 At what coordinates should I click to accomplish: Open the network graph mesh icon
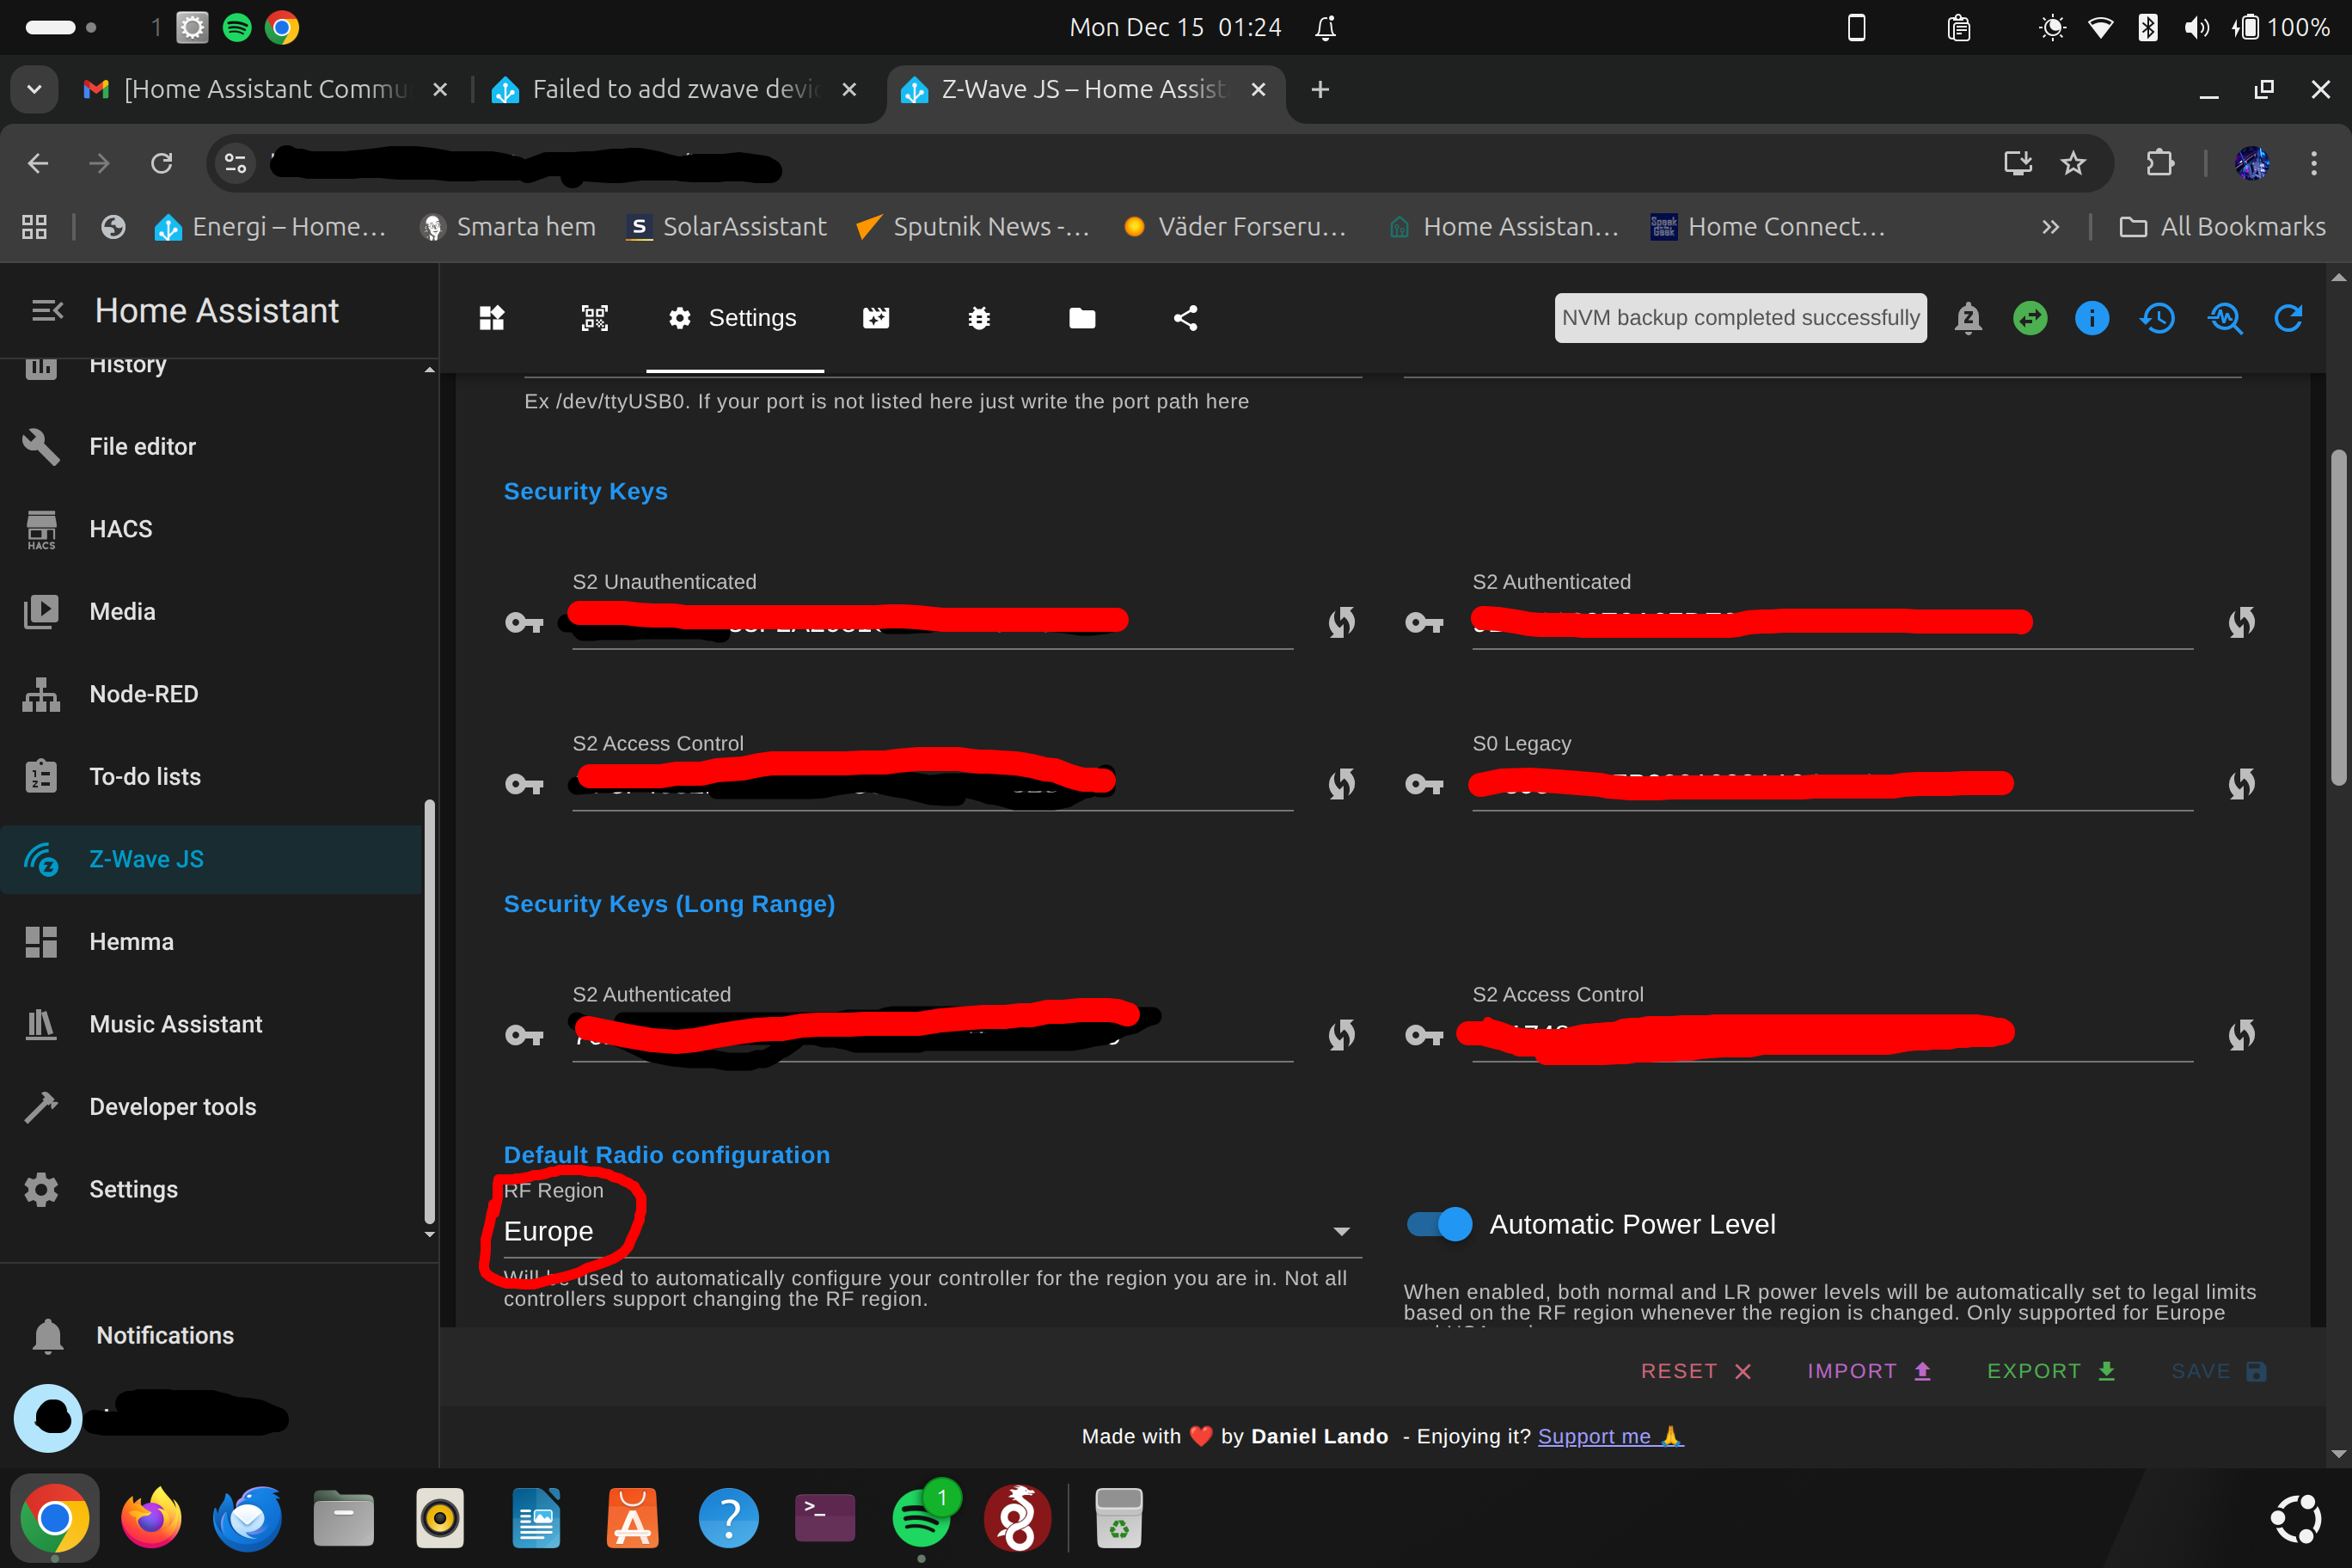point(1185,318)
